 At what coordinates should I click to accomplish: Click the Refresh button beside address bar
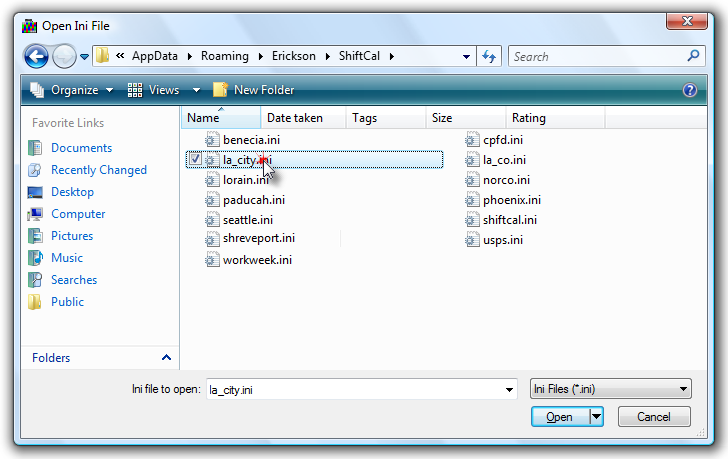[489, 57]
